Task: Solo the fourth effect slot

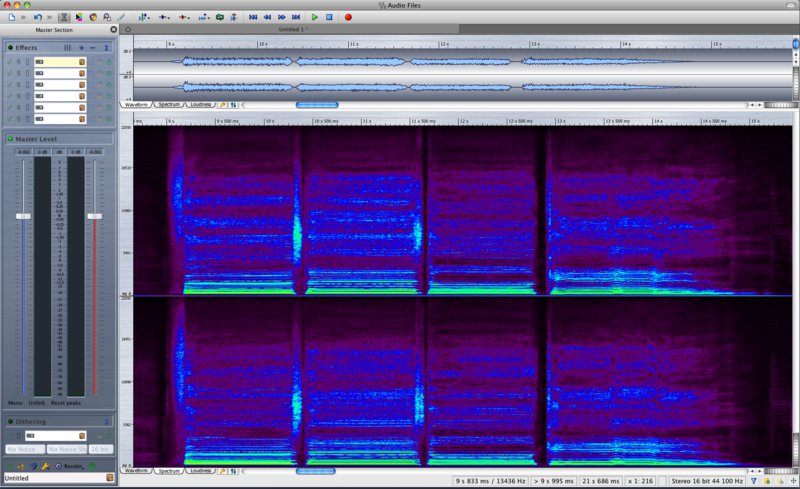Action: click(19, 96)
